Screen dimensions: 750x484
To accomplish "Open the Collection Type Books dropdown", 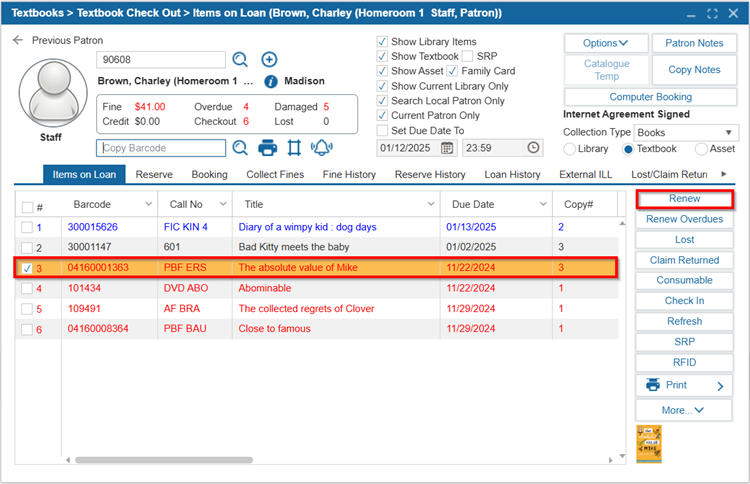I will click(x=686, y=132).
